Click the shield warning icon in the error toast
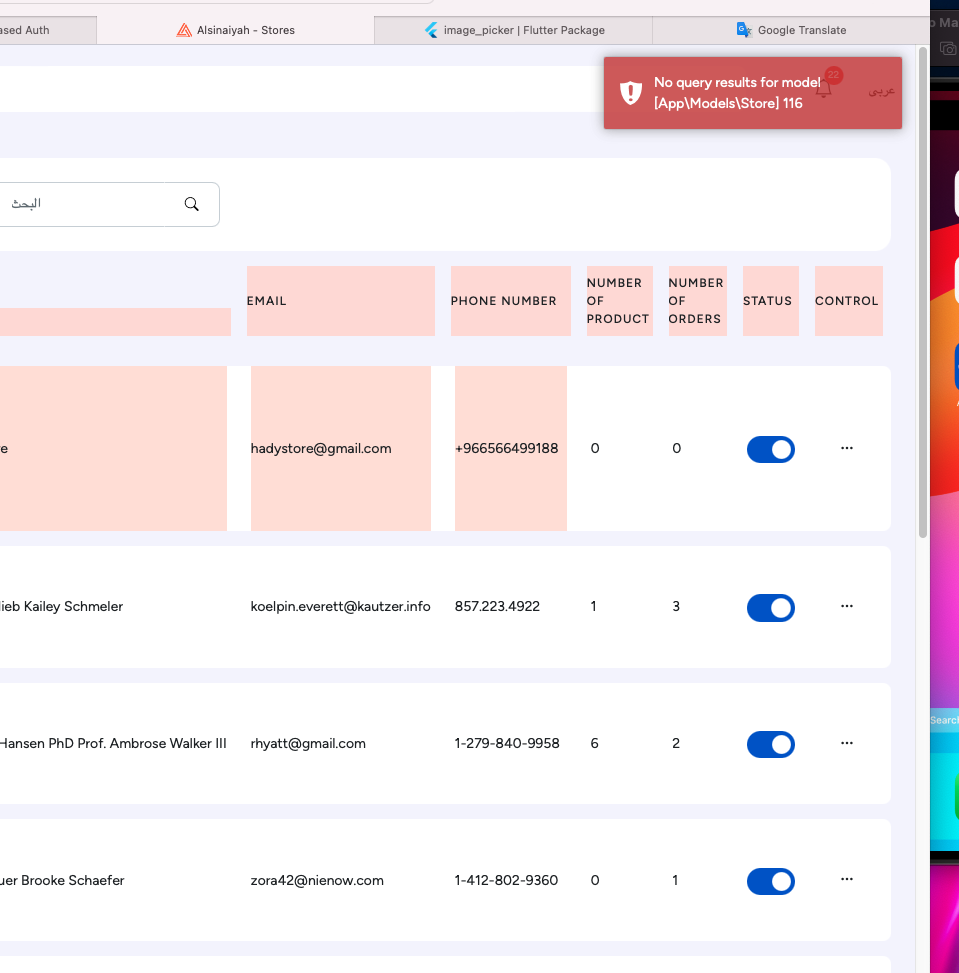This screenshot has height=973, width=959. (630, 93)
